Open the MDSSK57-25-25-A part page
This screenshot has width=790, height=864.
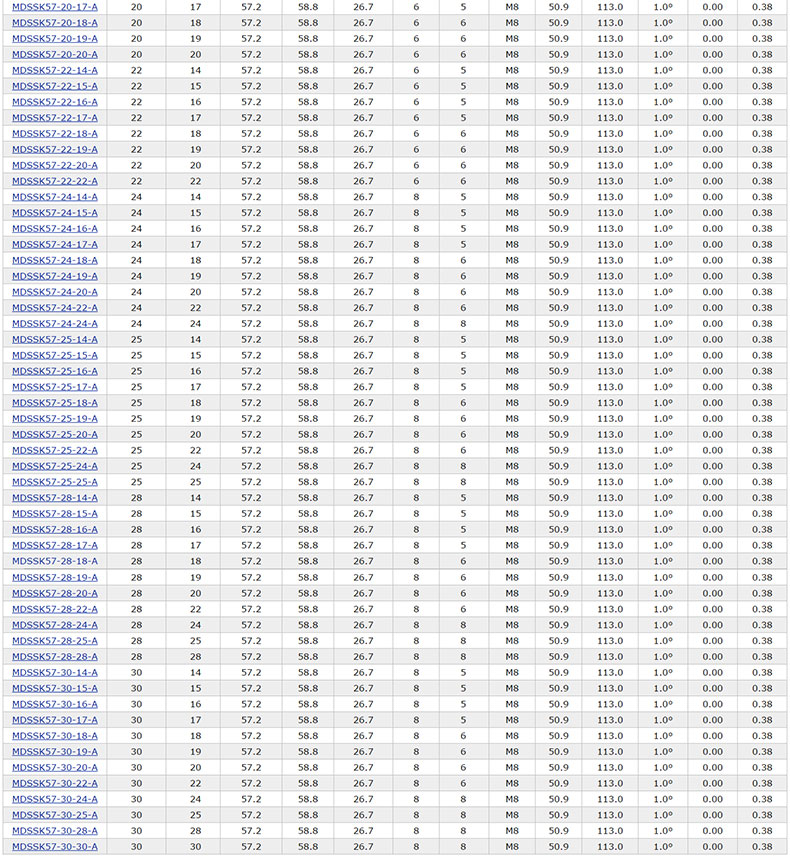55,482
